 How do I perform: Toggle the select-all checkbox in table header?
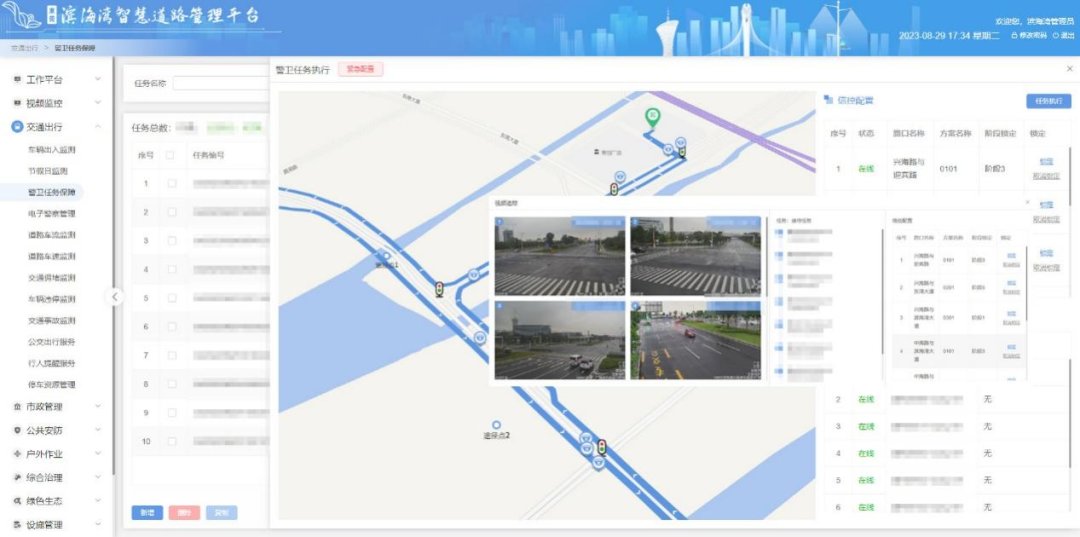tap(170, 155)
